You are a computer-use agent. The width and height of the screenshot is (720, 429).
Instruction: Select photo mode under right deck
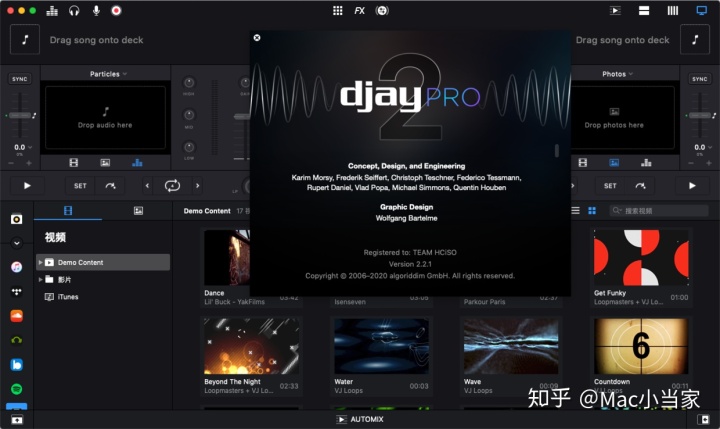614,163
